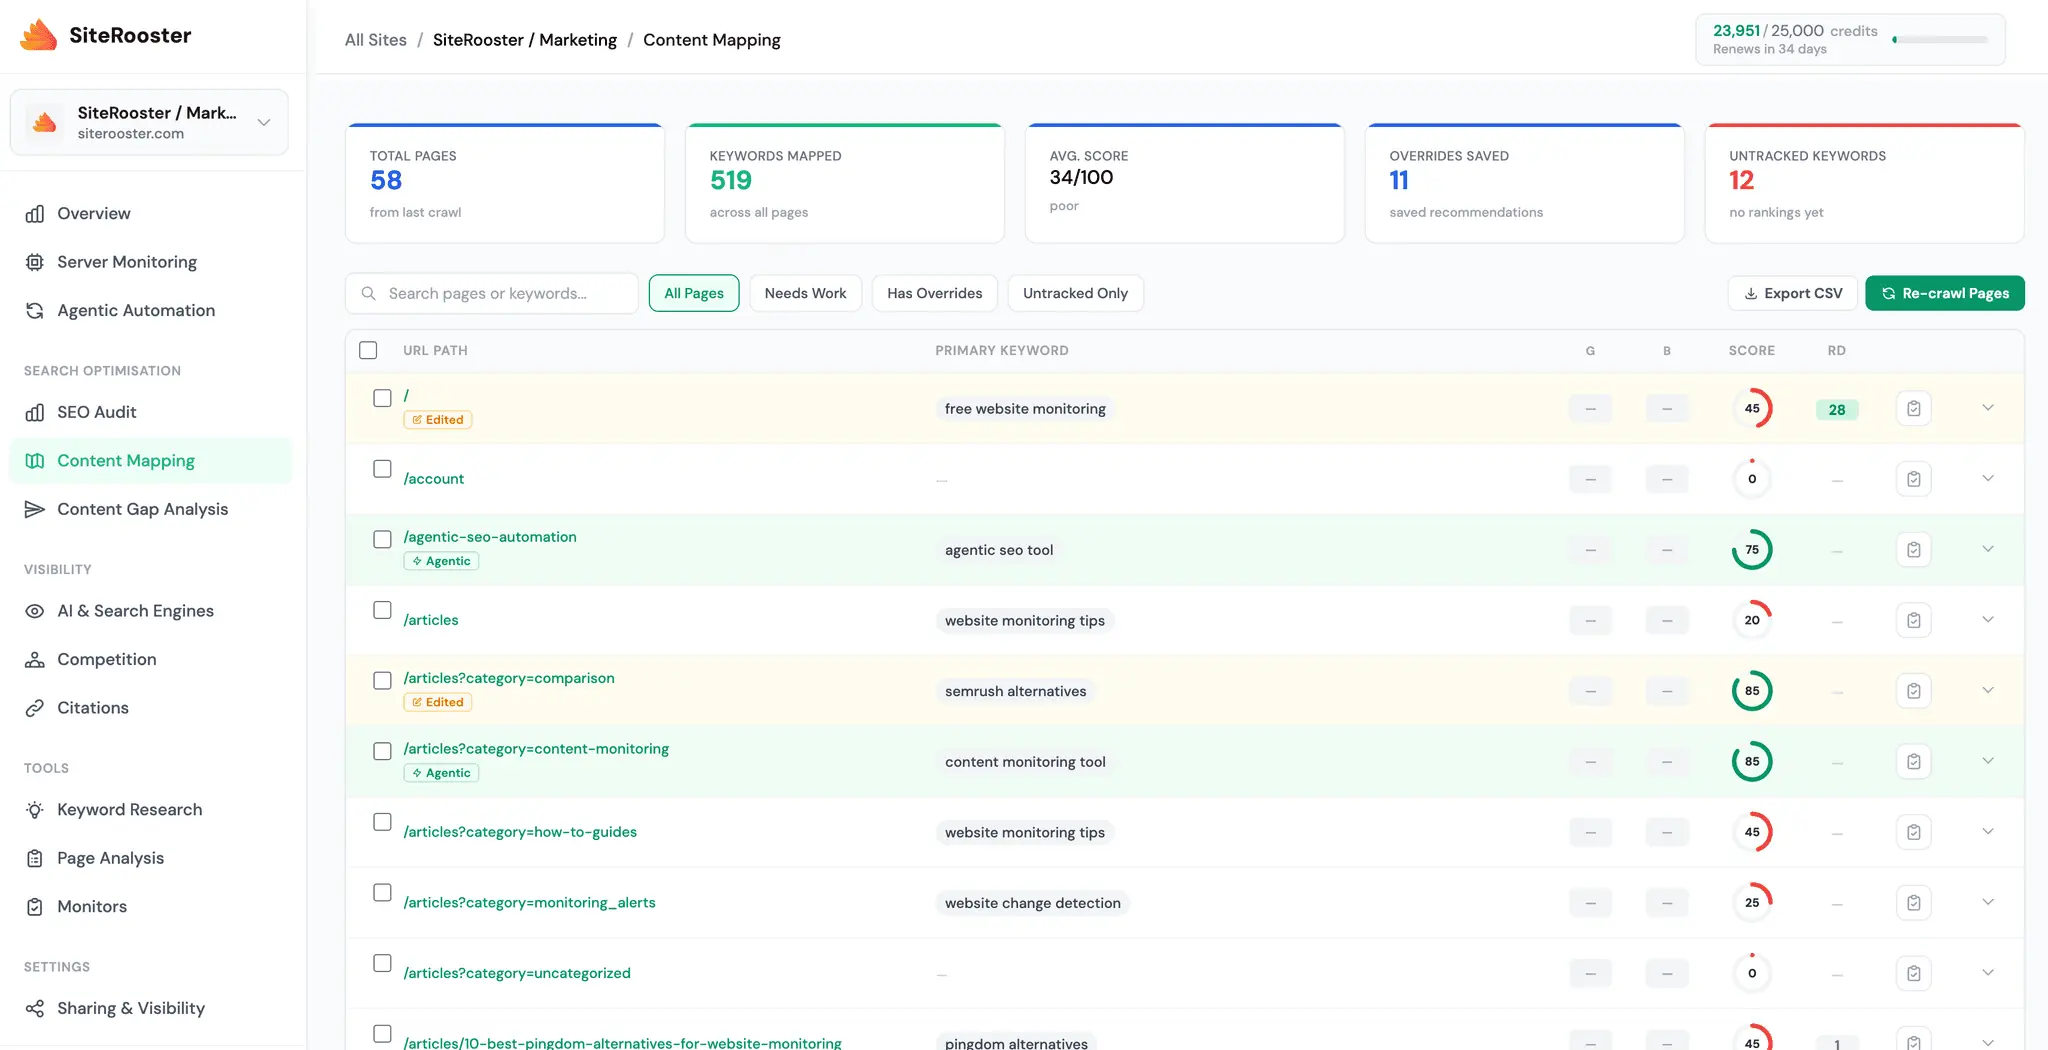2048x1050 pixels.
Task: Click the Export CSV button
Action: (x=1793, y=293)
